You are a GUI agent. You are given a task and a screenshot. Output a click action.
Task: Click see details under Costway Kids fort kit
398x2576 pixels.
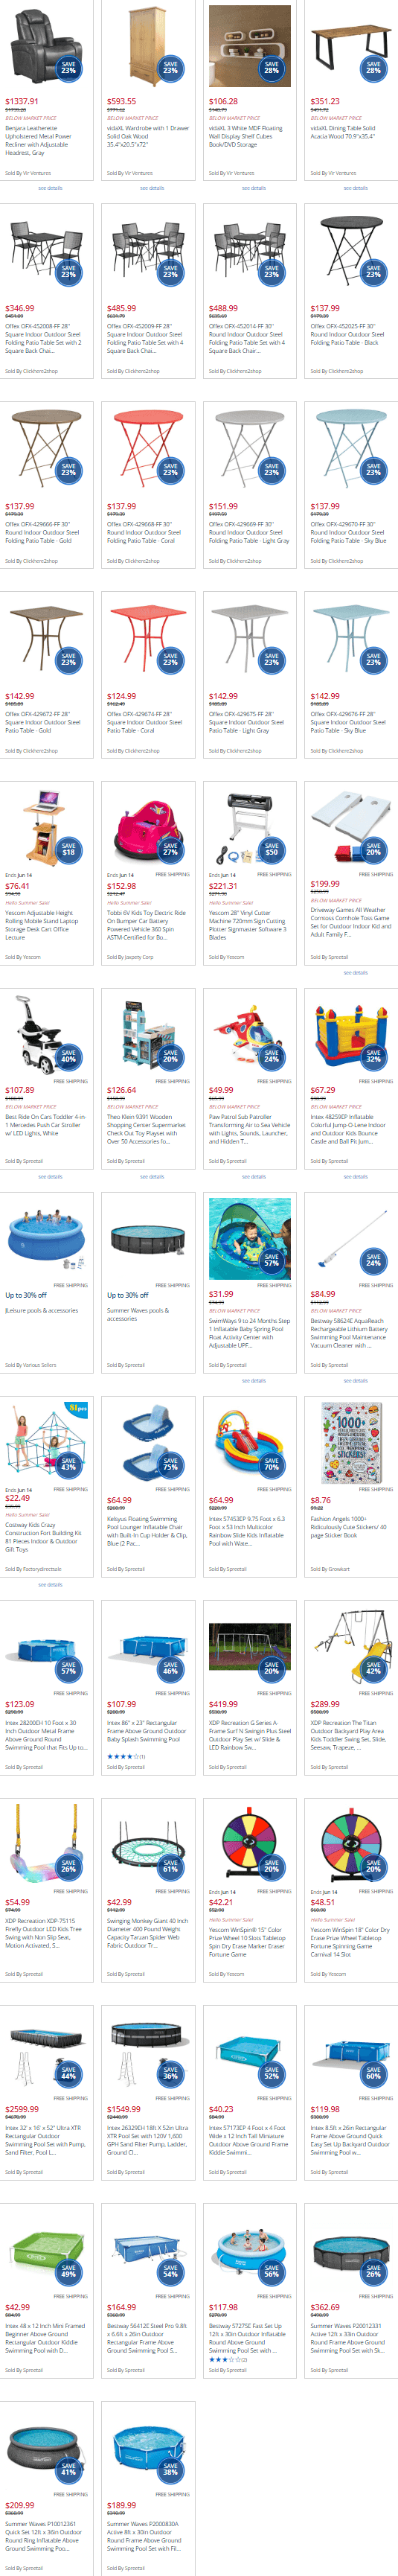pos(50,1584)
